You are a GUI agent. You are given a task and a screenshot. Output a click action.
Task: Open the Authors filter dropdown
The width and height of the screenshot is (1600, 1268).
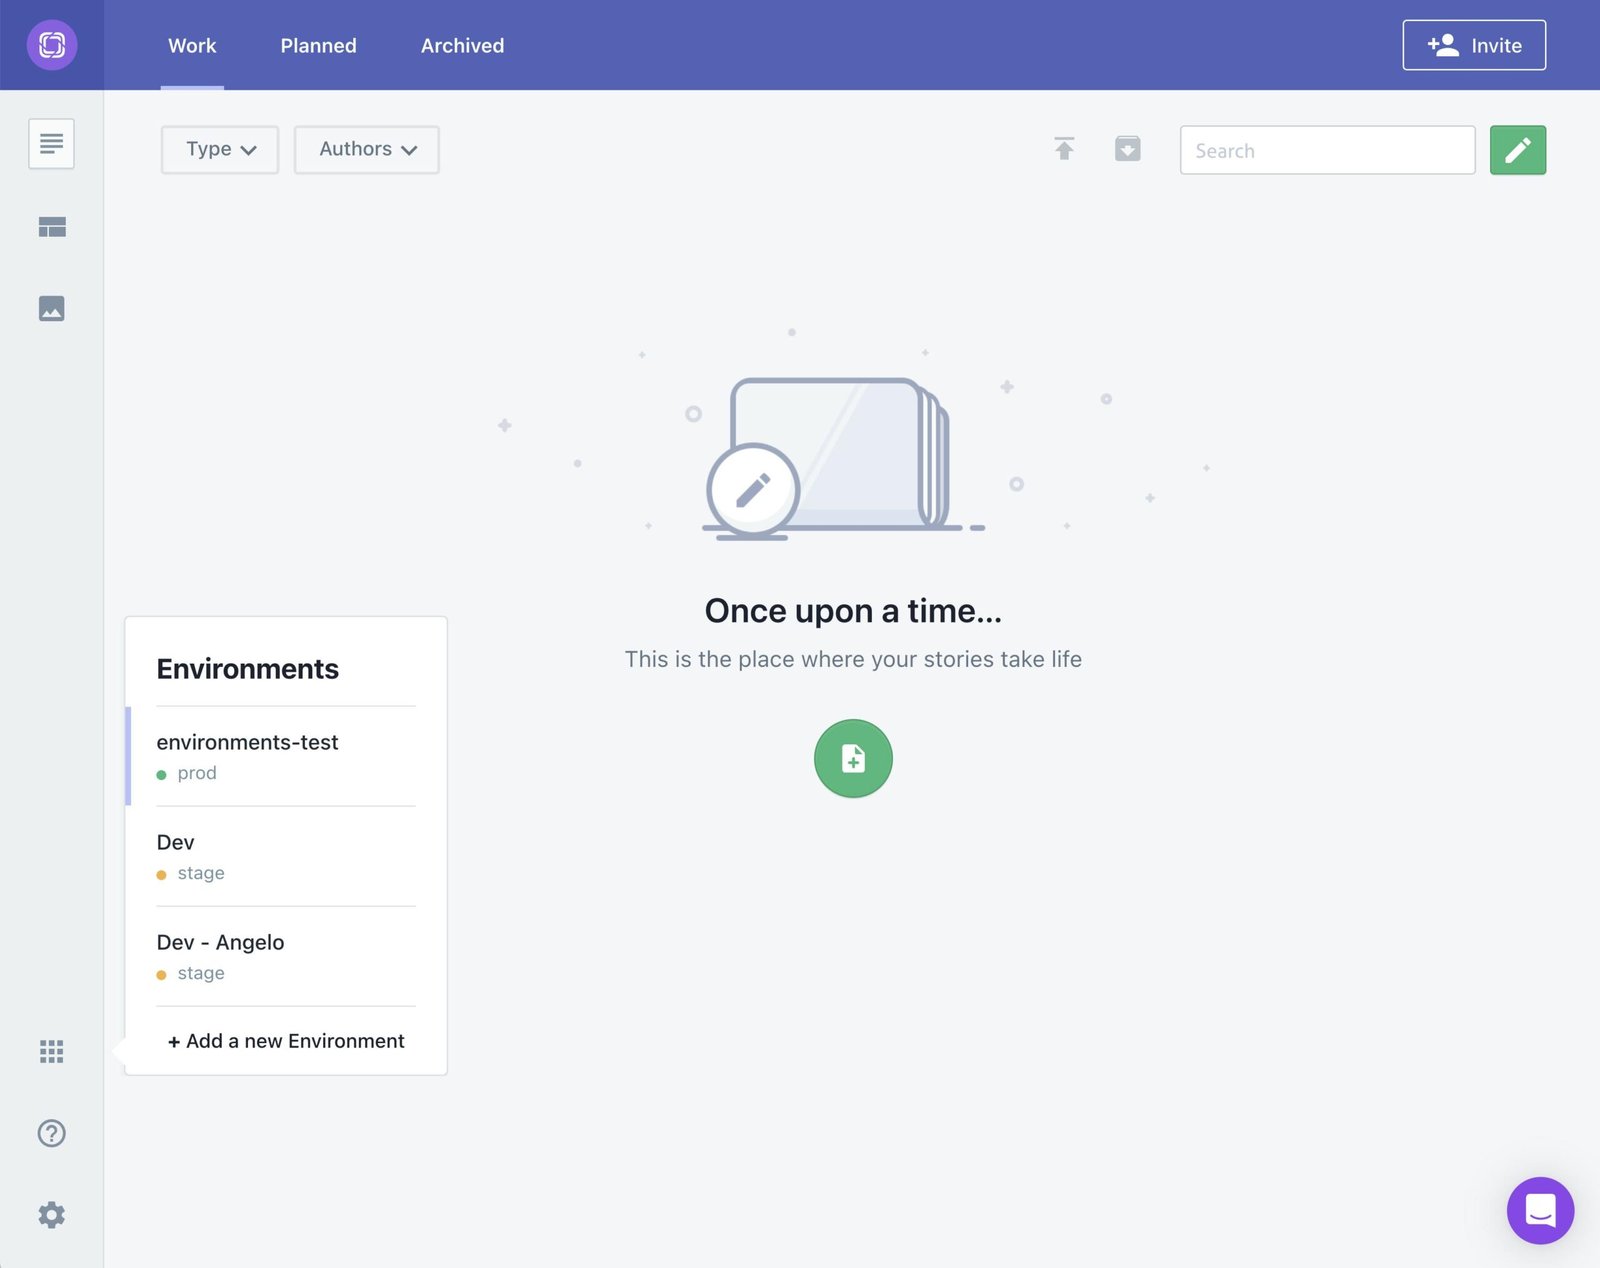coord(366,149)
